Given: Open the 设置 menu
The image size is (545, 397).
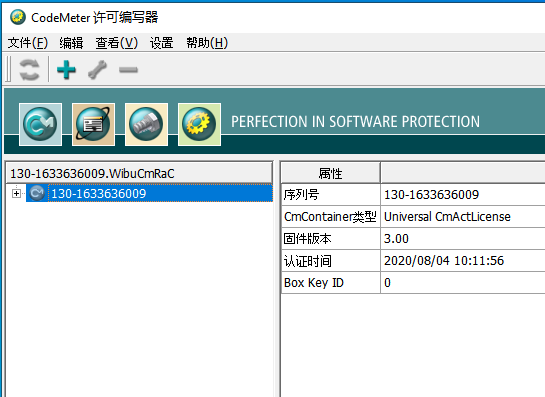Looking at the screenshot, I should pos(162,43).
